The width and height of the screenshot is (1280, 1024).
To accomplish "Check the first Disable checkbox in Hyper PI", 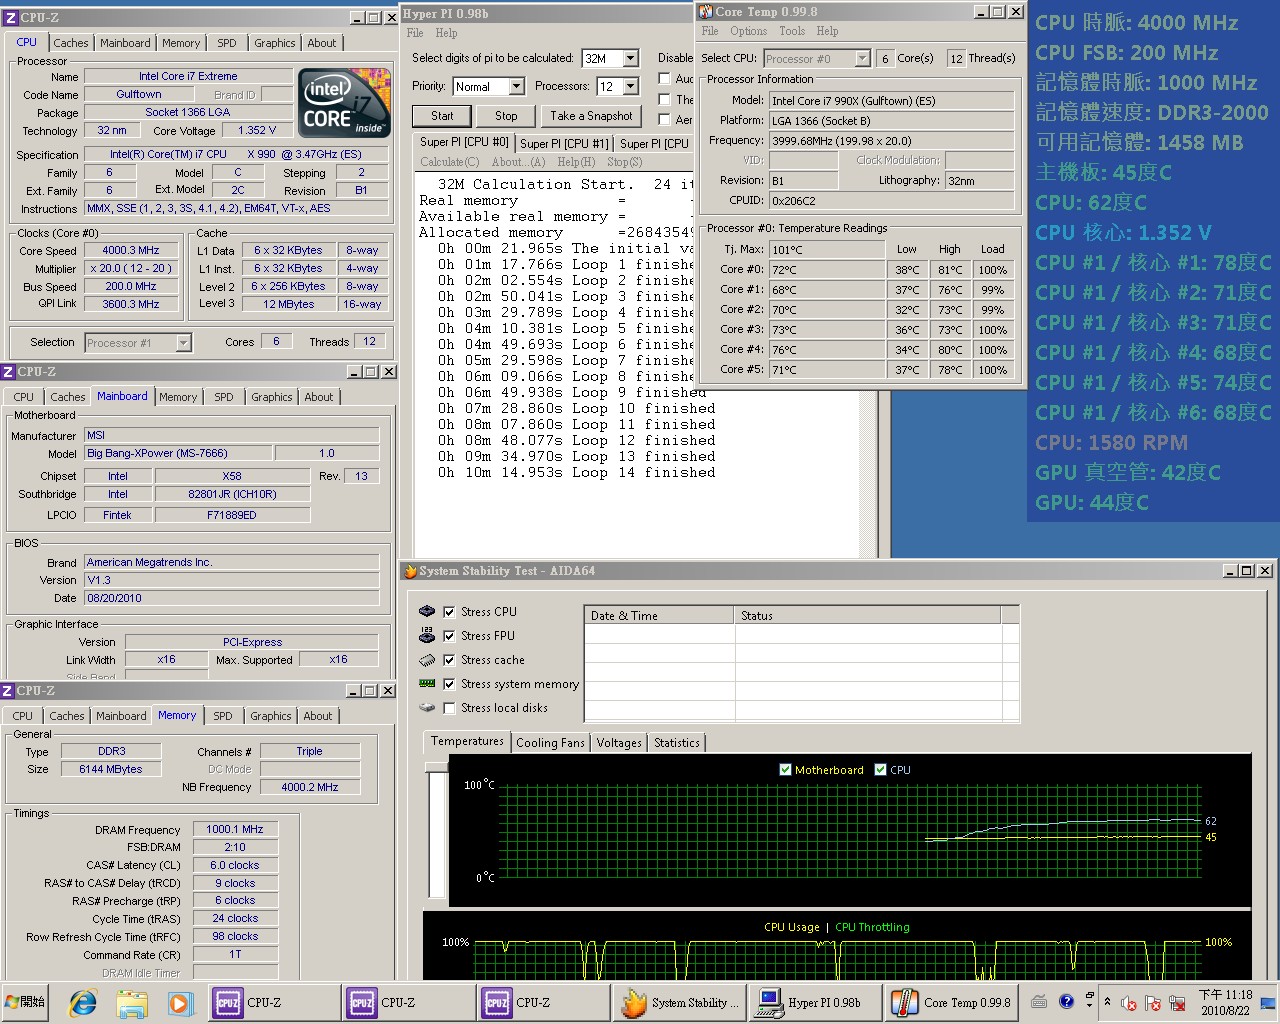I will (x=664, y=78).
